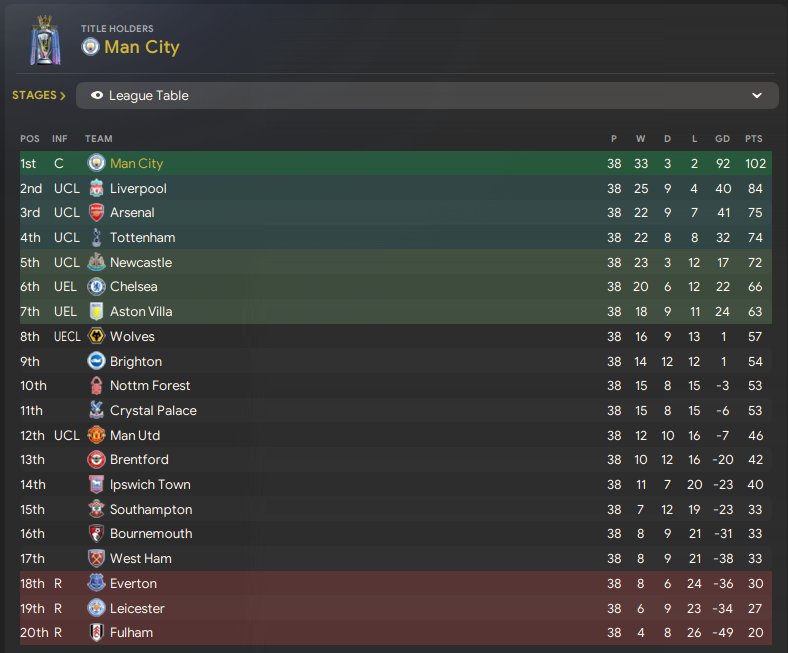Click the Premier League trophy icon
Viewport: 788px width, 653px height.
[x=44, y=40]
